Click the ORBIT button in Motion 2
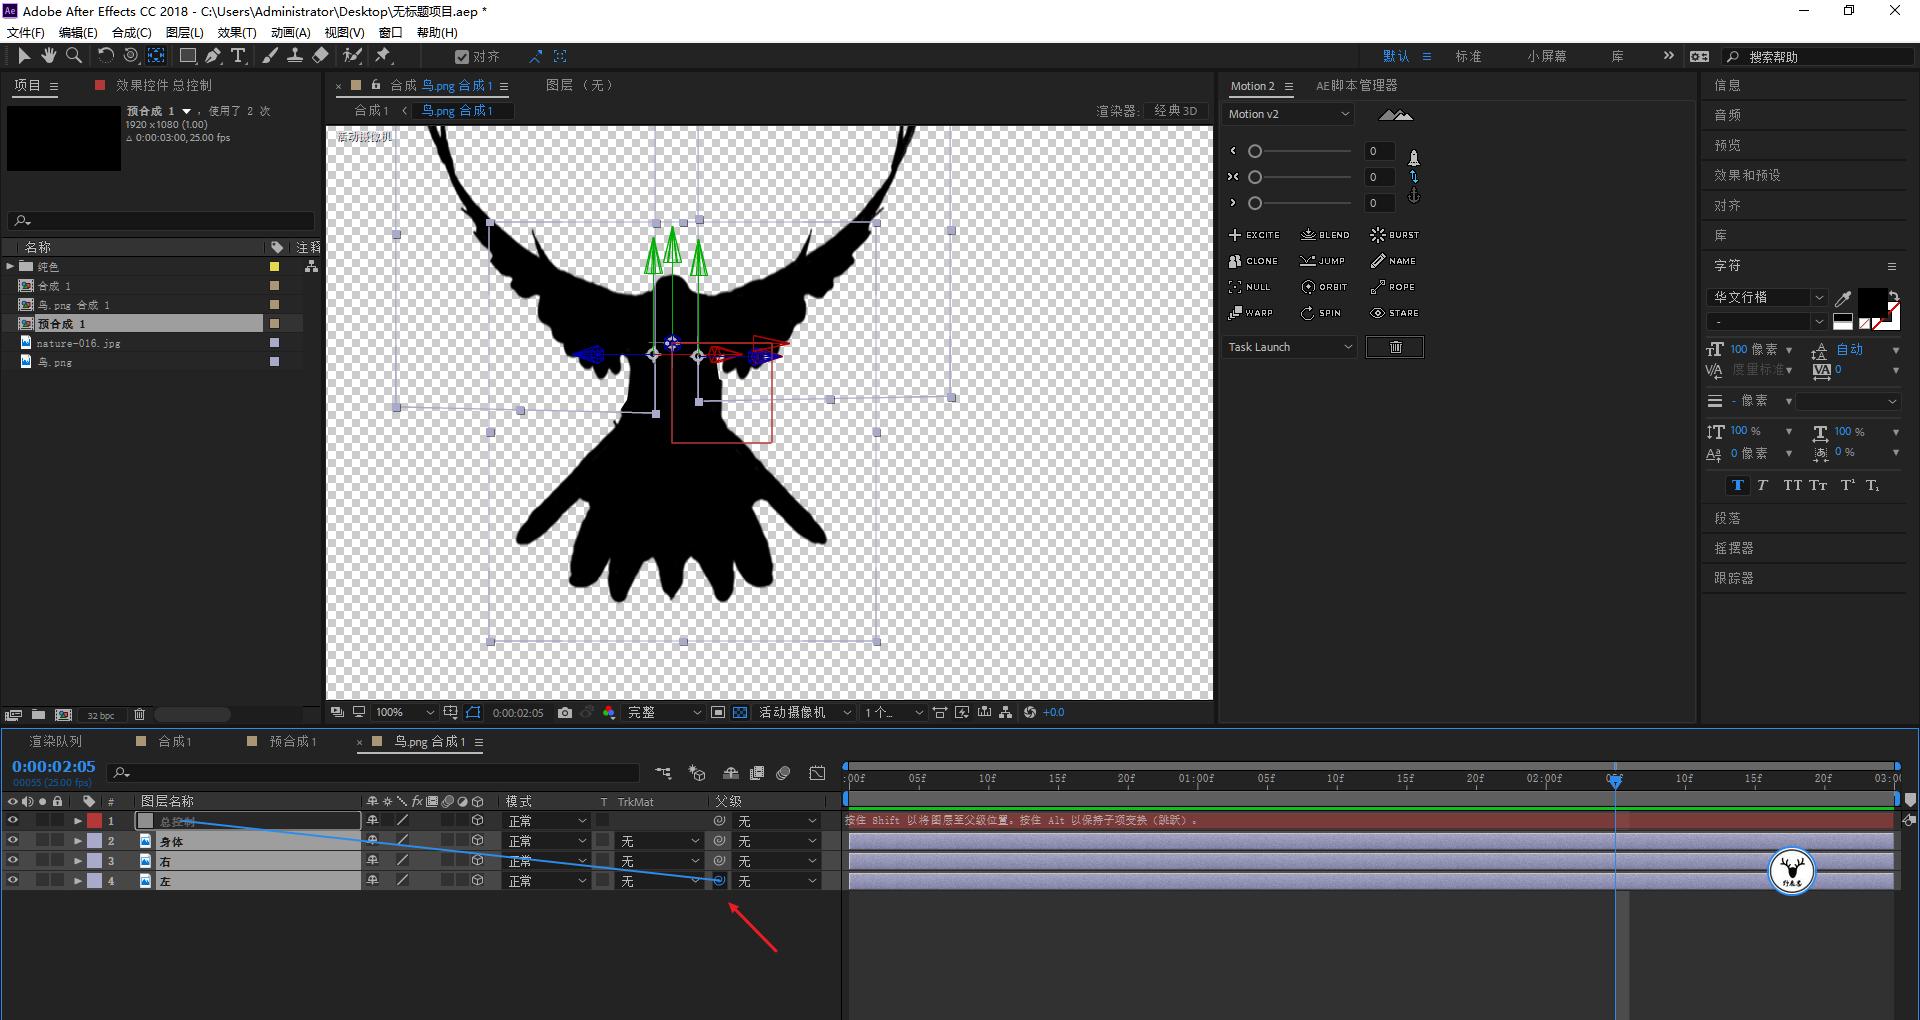 [1324, 287]
